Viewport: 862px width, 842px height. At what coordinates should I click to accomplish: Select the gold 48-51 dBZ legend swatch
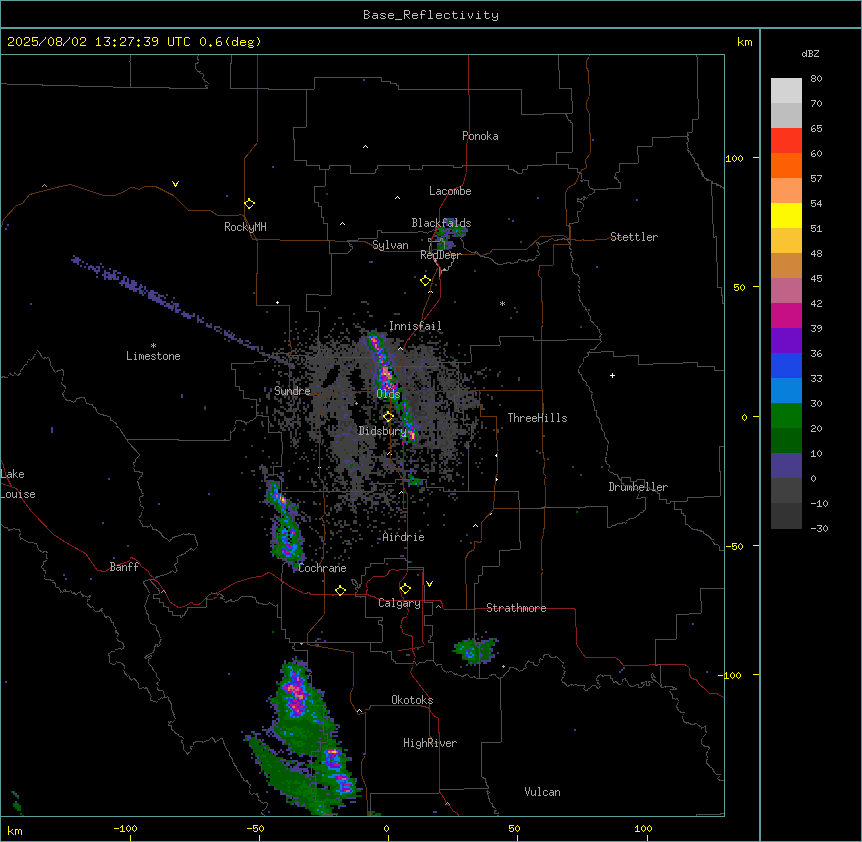coord(786,241)
